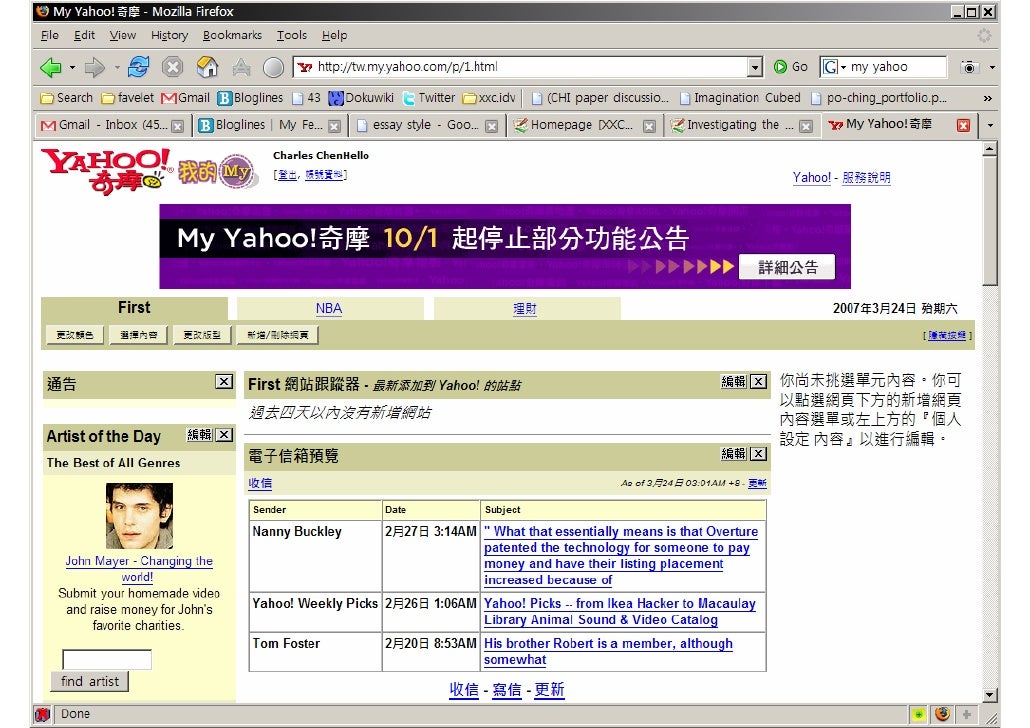The height and width of the screenshot is (728, 1030).
Task: Close the essay style tab
Action: tap(491, 126)
